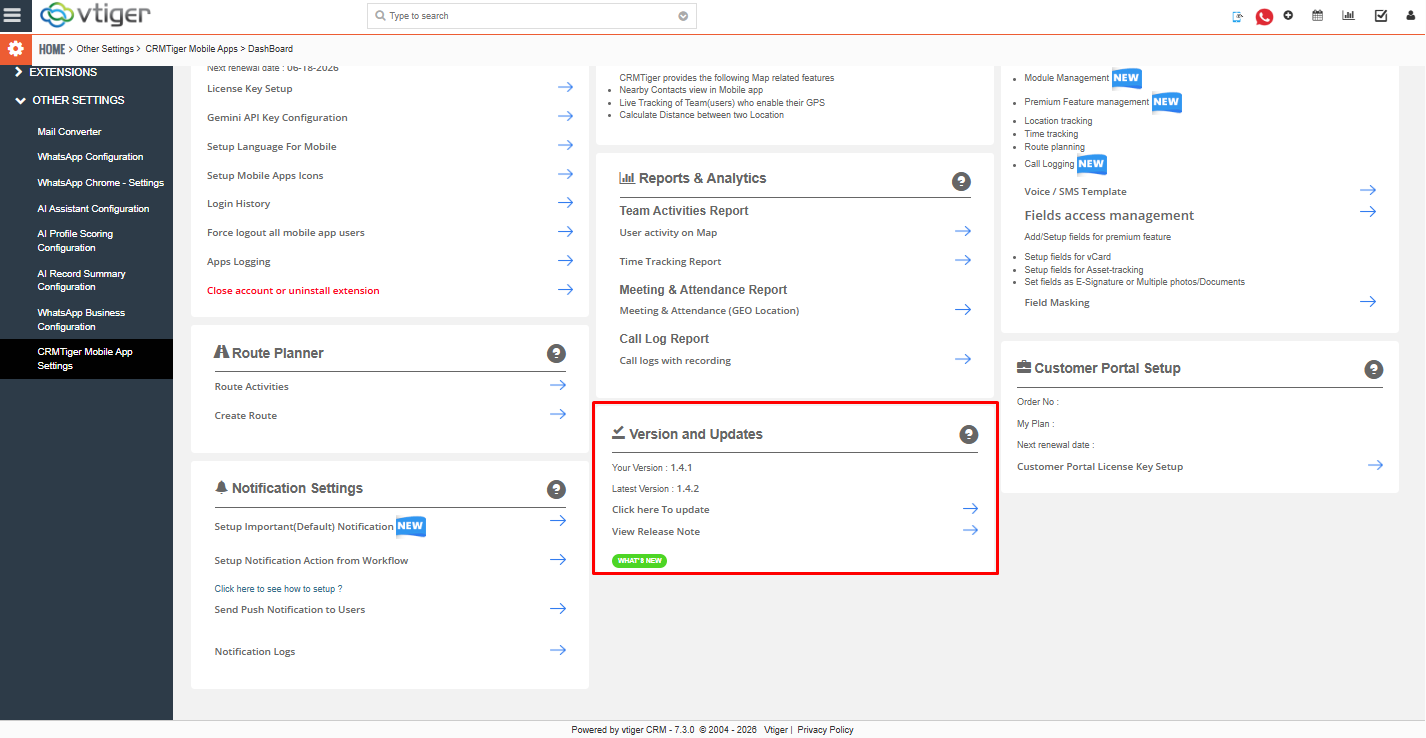Open the reports chart icon in header
Screen dimensions: 1426x738
[x=1348, y=15]
